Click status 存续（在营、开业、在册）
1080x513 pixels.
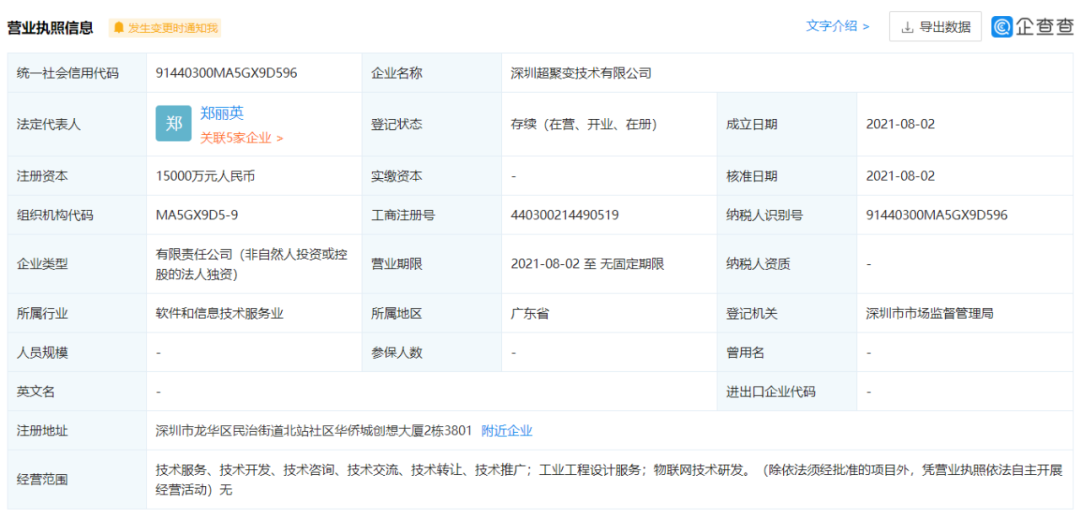584,125
